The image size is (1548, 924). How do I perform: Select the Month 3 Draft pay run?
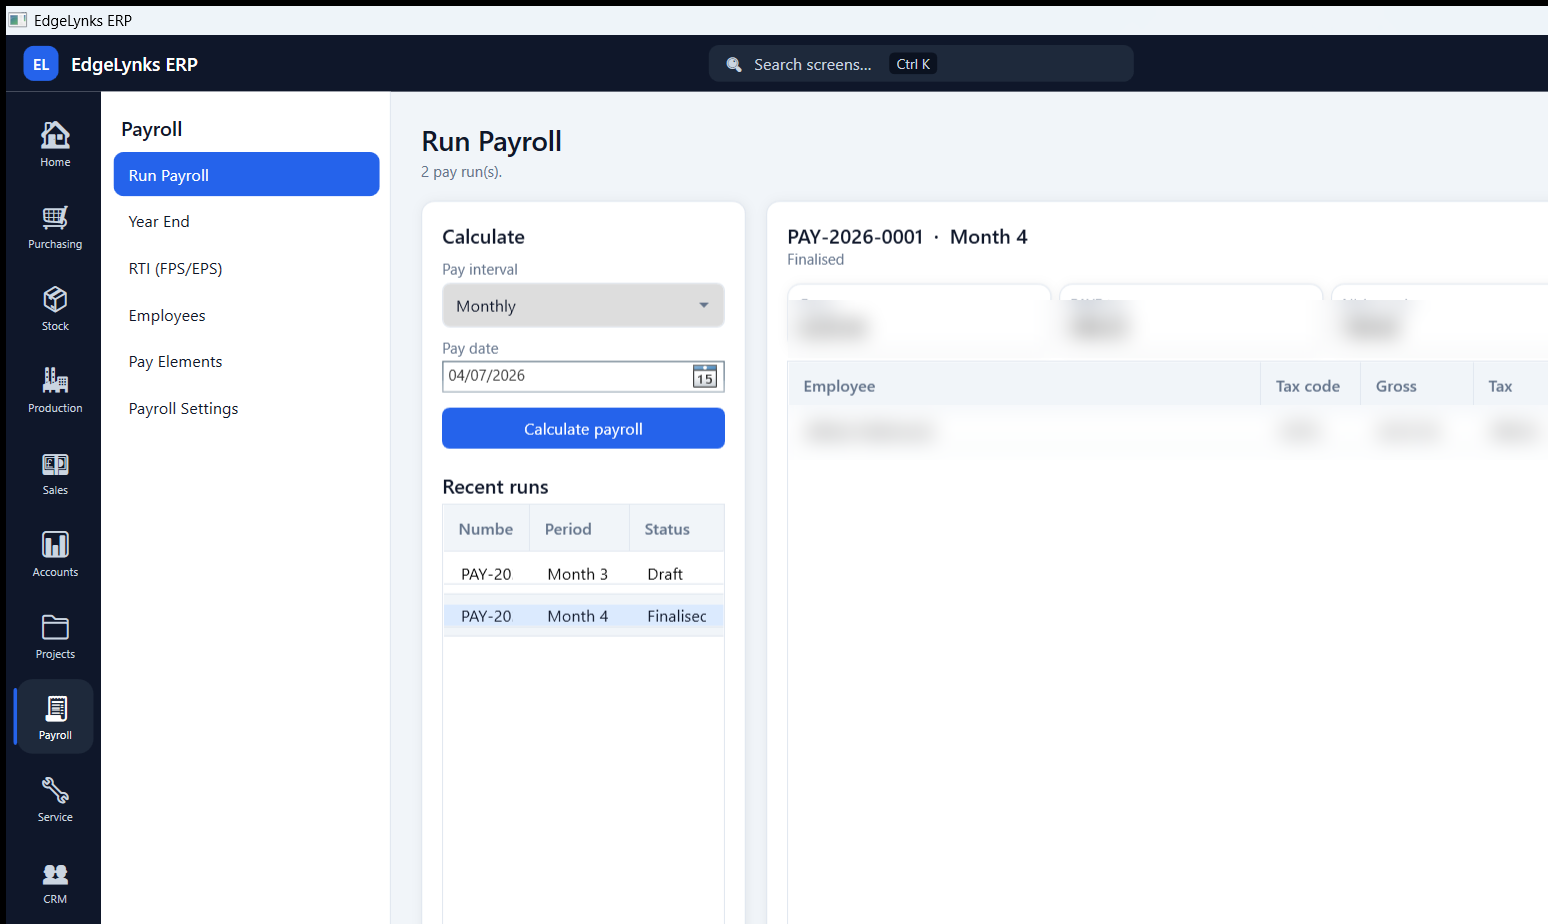pos(583,574)
